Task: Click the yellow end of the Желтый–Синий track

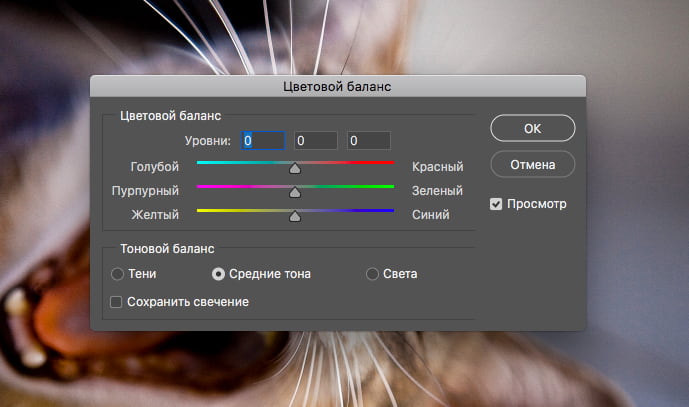Action: pos(201,210)
